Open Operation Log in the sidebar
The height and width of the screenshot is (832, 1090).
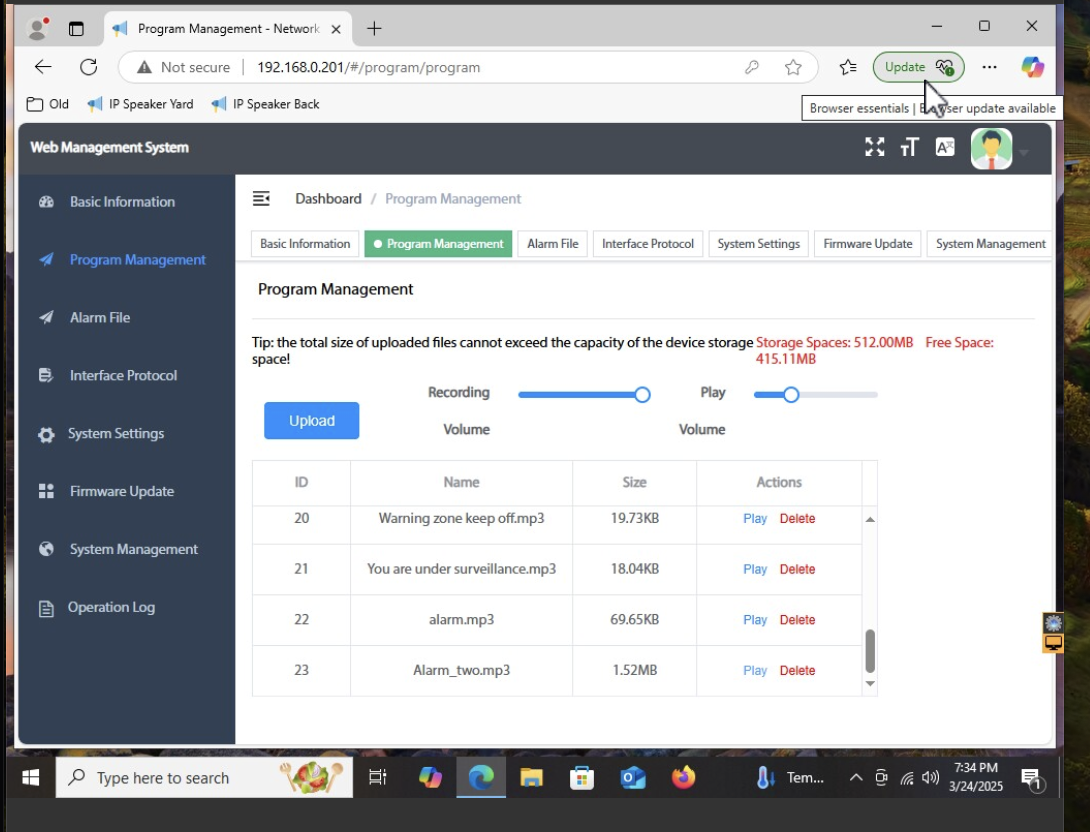pos(111,607)
